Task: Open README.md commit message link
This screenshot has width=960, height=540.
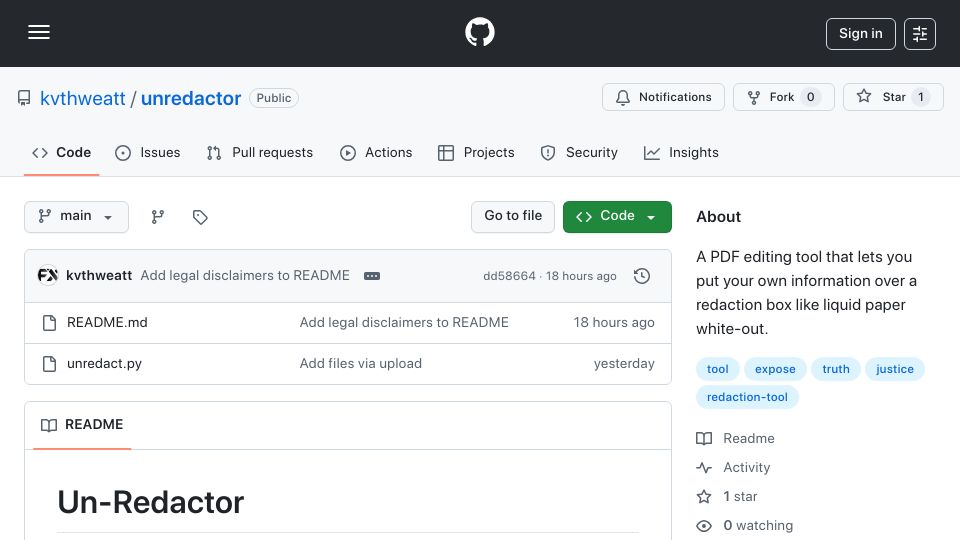Action: pos(404,323)
